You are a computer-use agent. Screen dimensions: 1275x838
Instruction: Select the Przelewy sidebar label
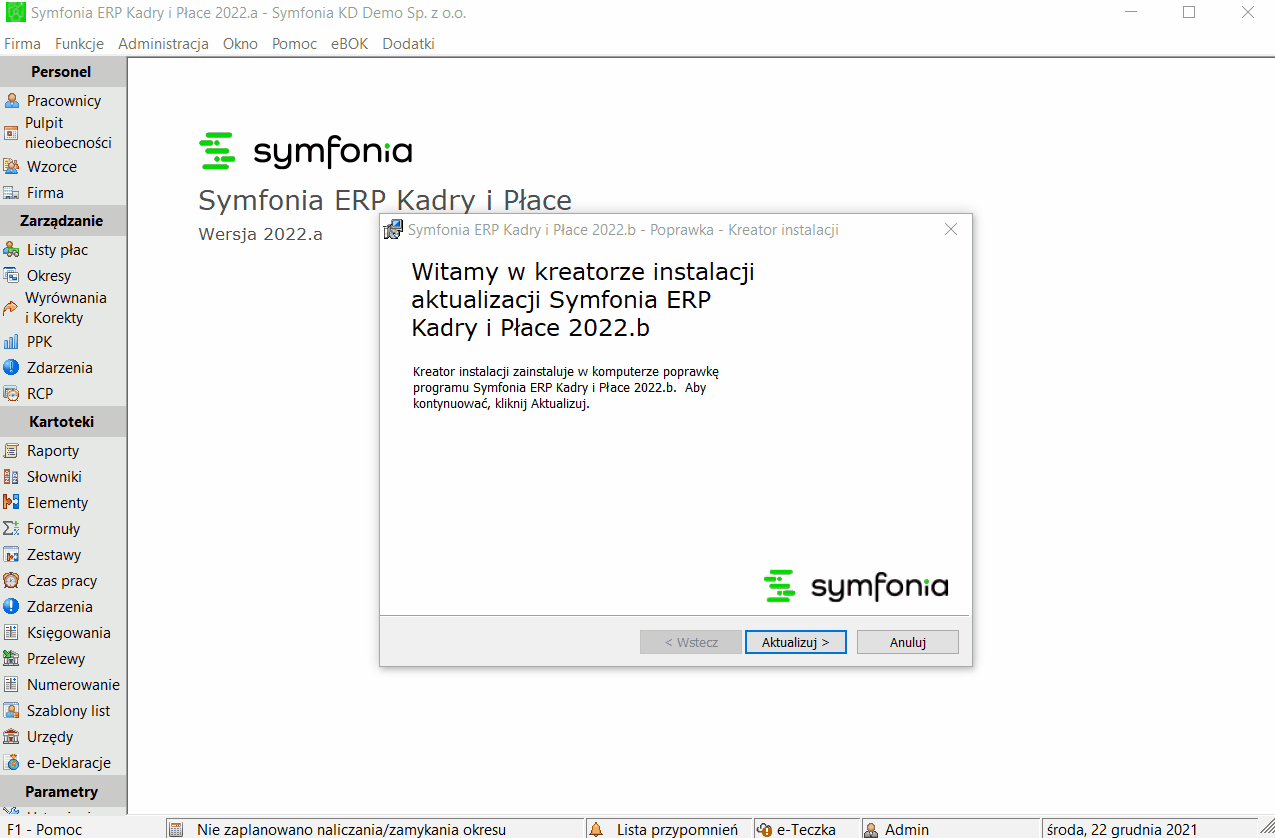56,659
